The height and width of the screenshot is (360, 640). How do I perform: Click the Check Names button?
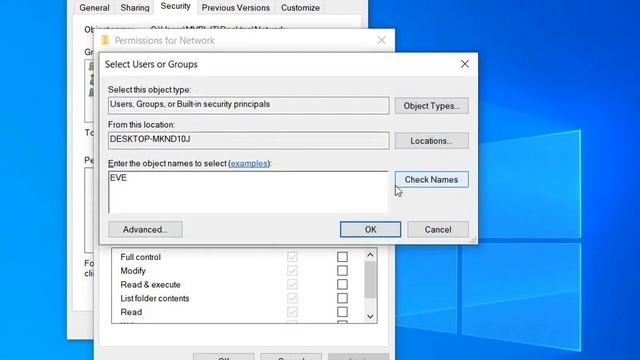coord(431,180)
